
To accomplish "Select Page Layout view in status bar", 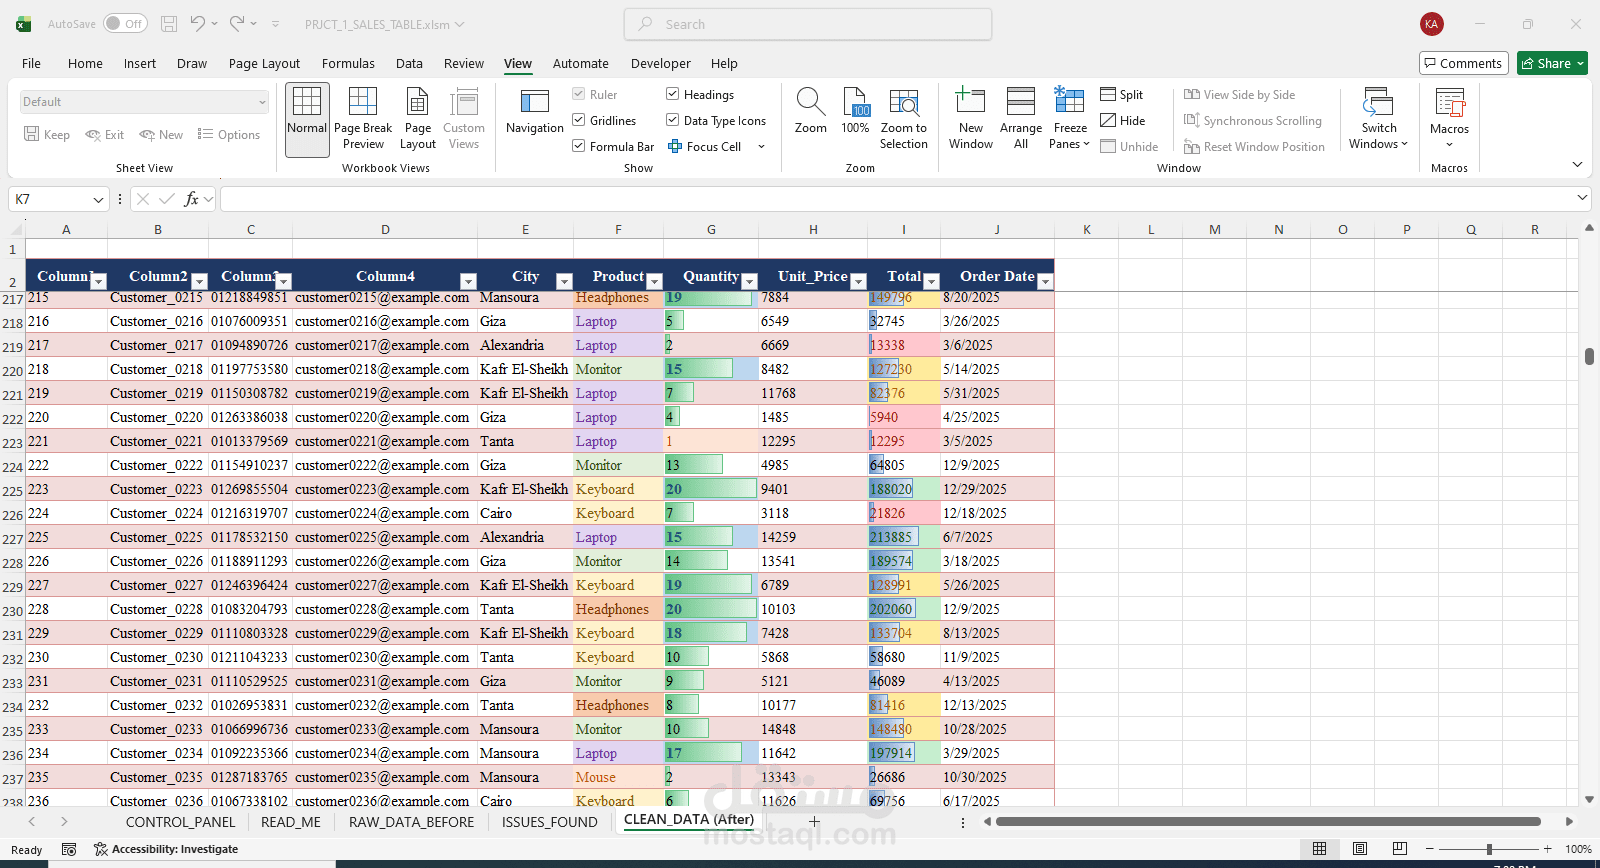I will tap(1360, 849).
